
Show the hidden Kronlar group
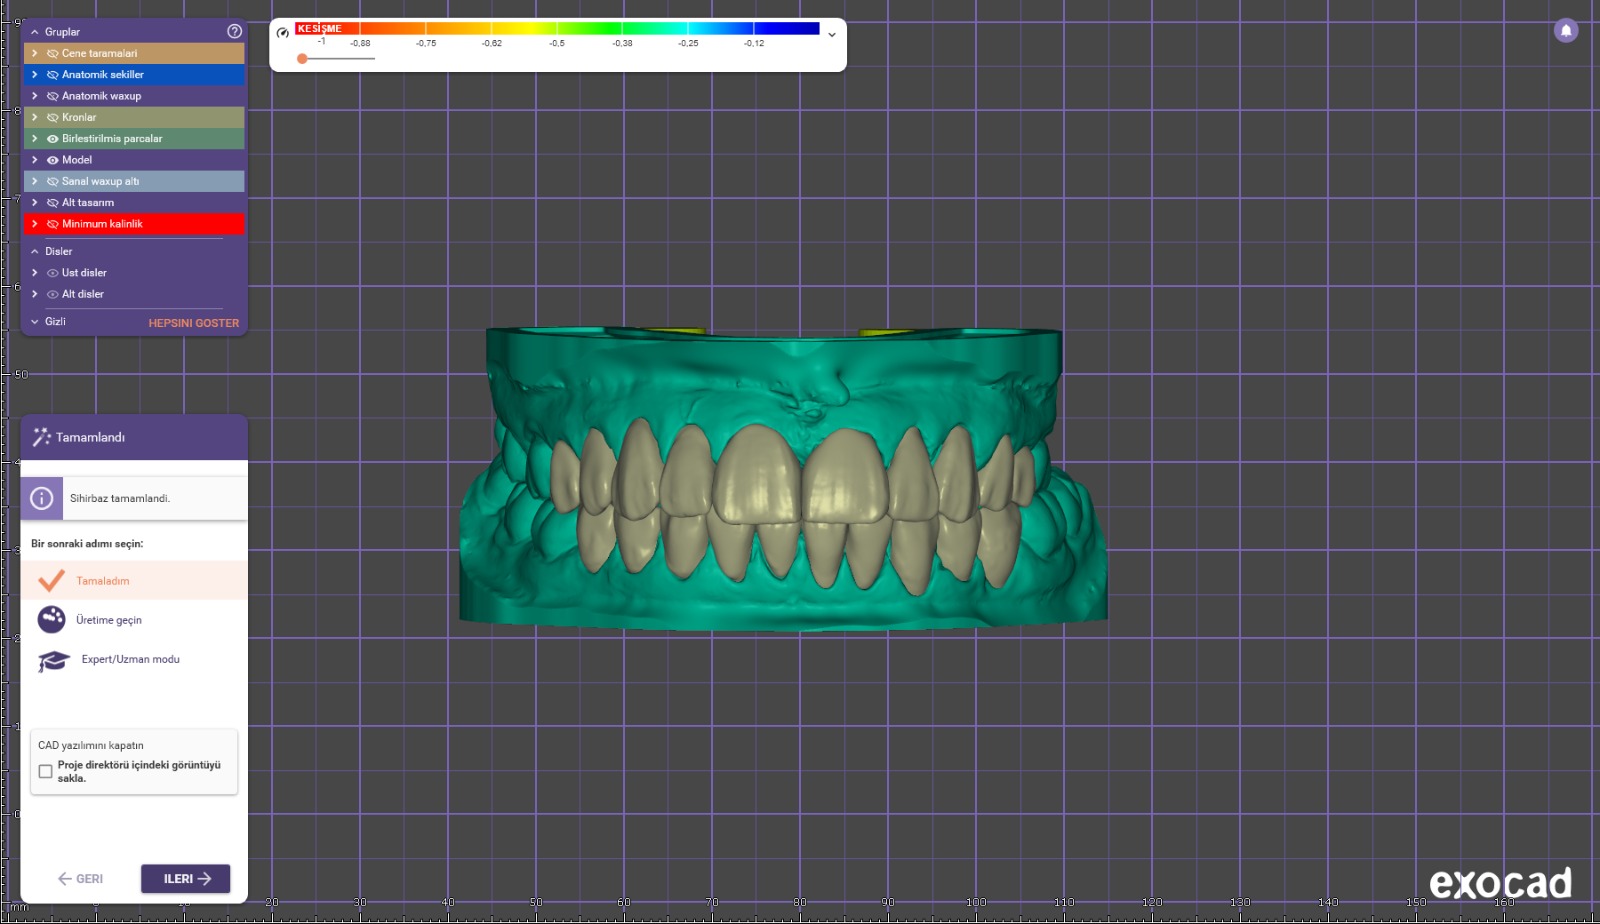(x=53, y=117)
